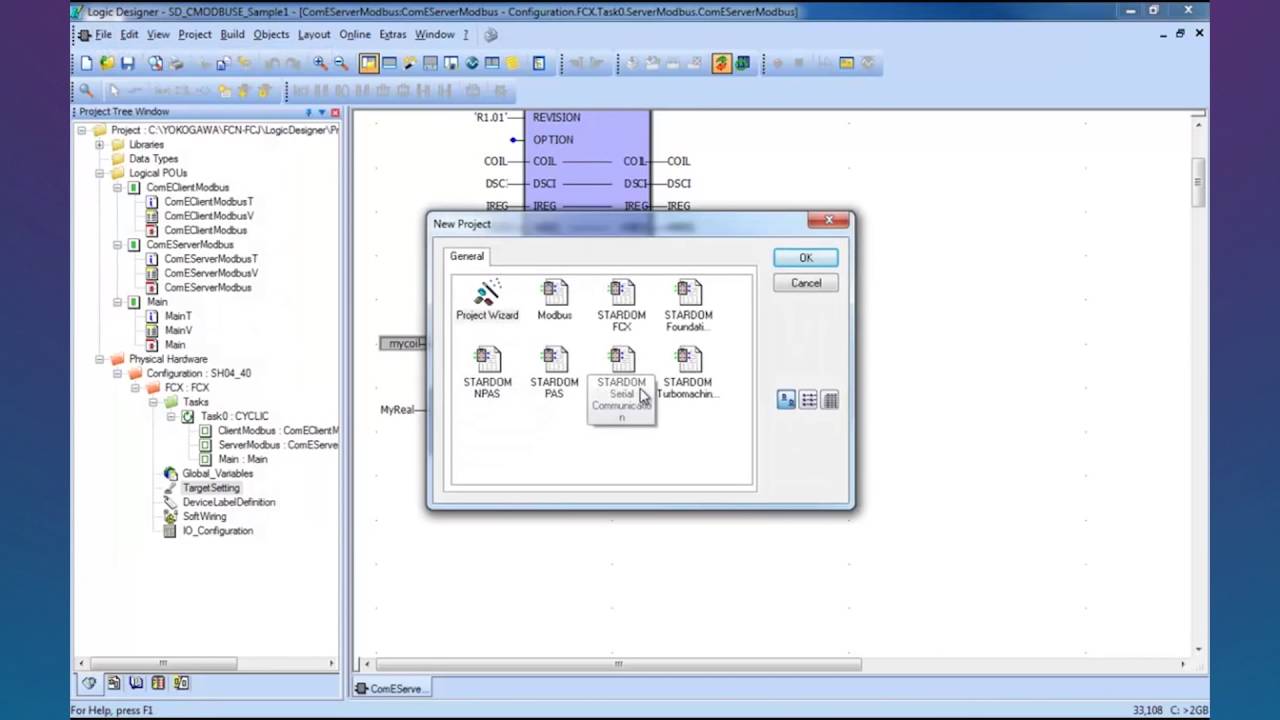Screen dimensions: 1280x720
Task: Click the Zoom out magnifier icon
Action: coord(341,63)
